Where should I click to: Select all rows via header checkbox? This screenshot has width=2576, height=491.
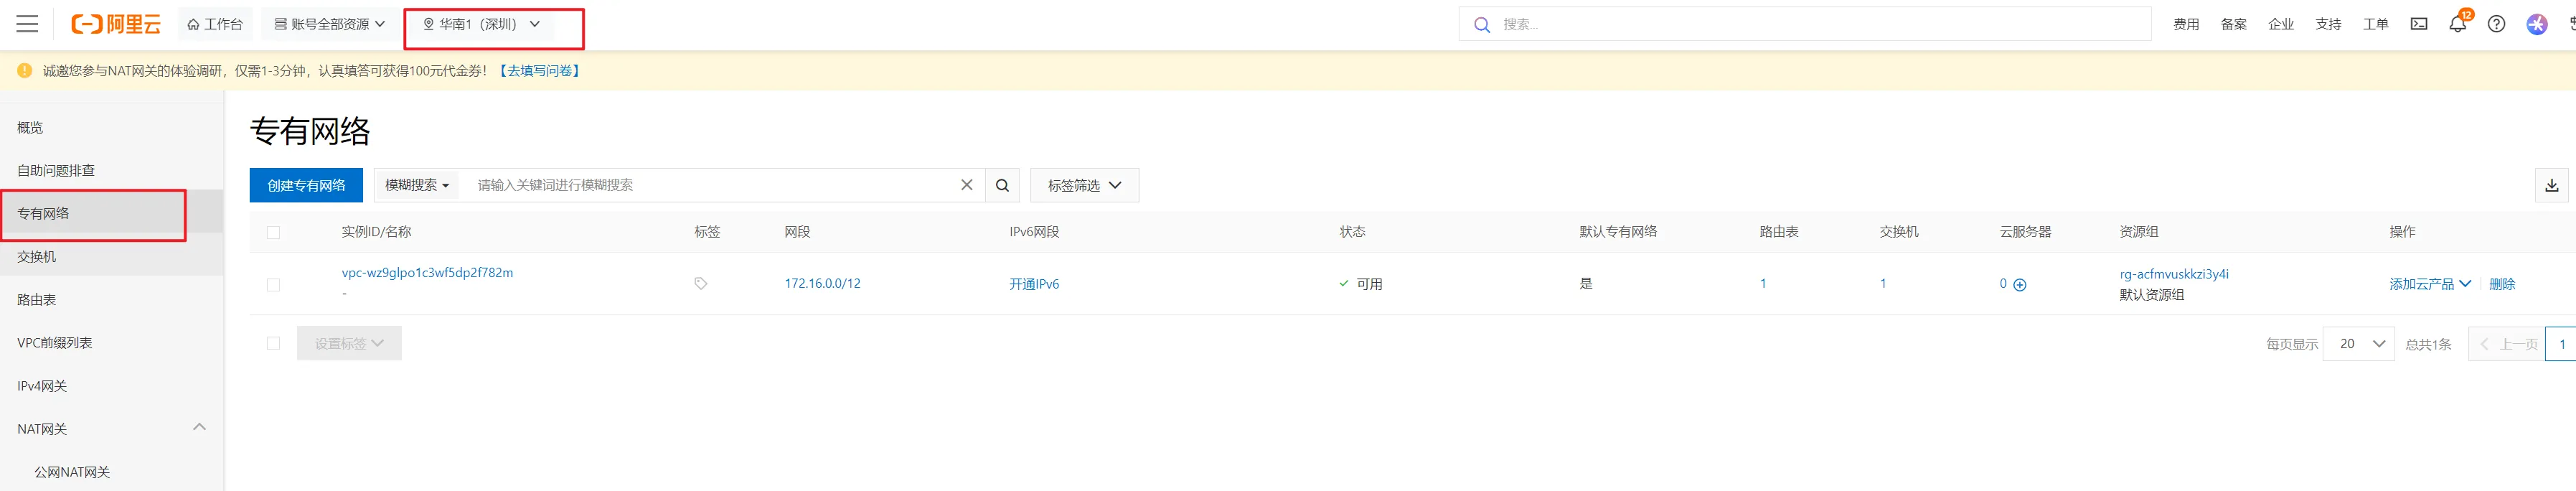[x=273, y=232]
